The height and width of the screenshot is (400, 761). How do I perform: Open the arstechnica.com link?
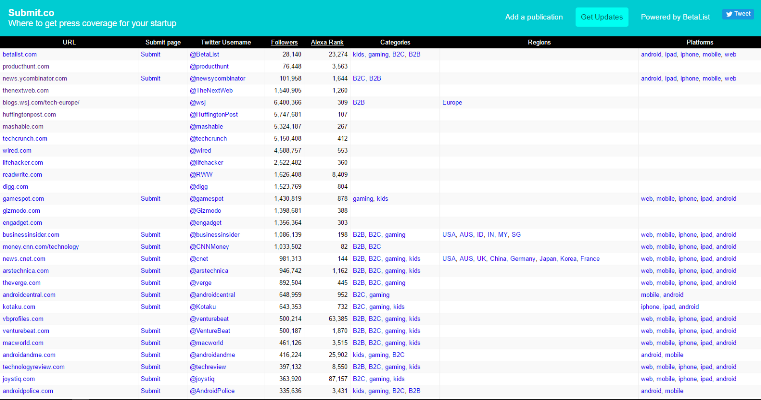point(26,271)
